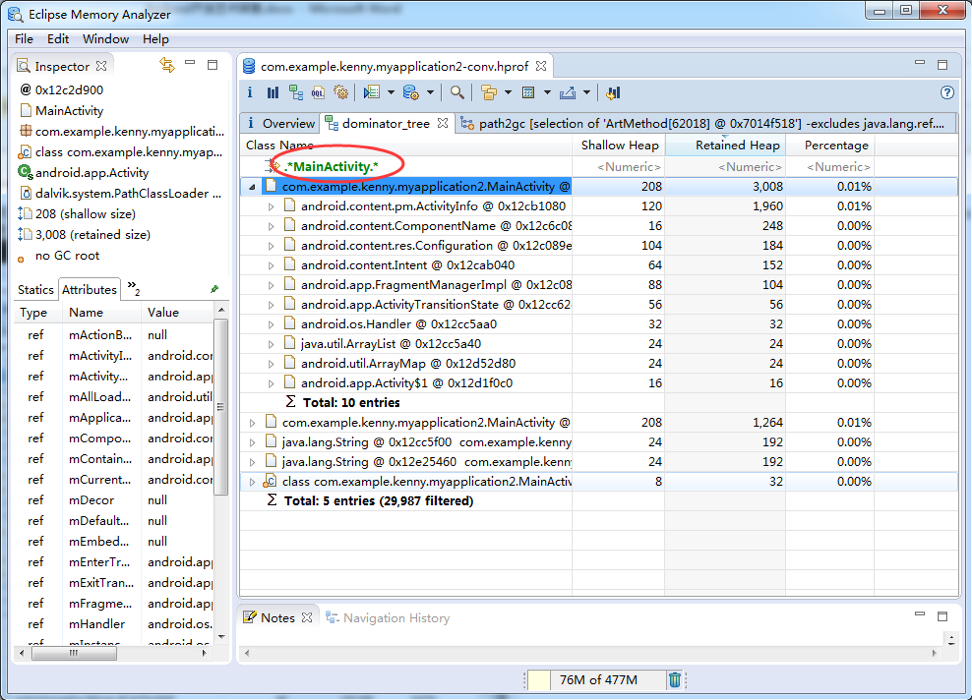
Task: Open the Query Browser database icon
Action: pyautogui.click(x=410, y=93)
